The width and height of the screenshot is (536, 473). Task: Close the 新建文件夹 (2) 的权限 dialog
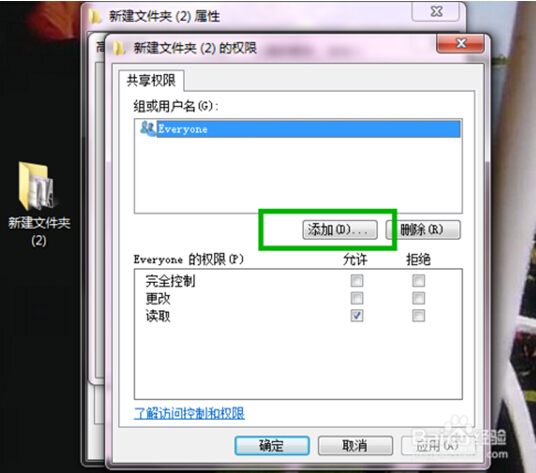pyautogui.click(x=460, y=44)
